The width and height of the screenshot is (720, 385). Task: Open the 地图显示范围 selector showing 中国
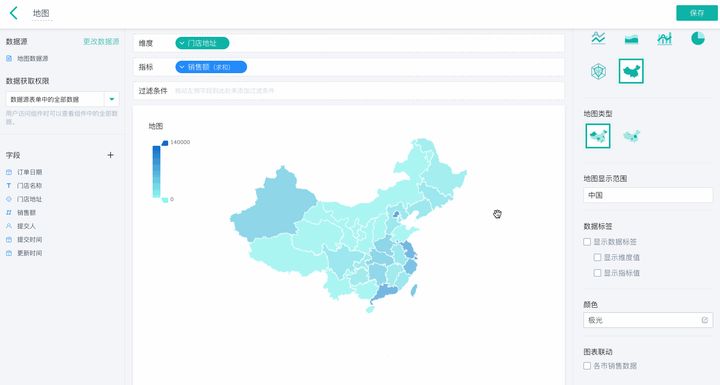(x=648, y=195)
